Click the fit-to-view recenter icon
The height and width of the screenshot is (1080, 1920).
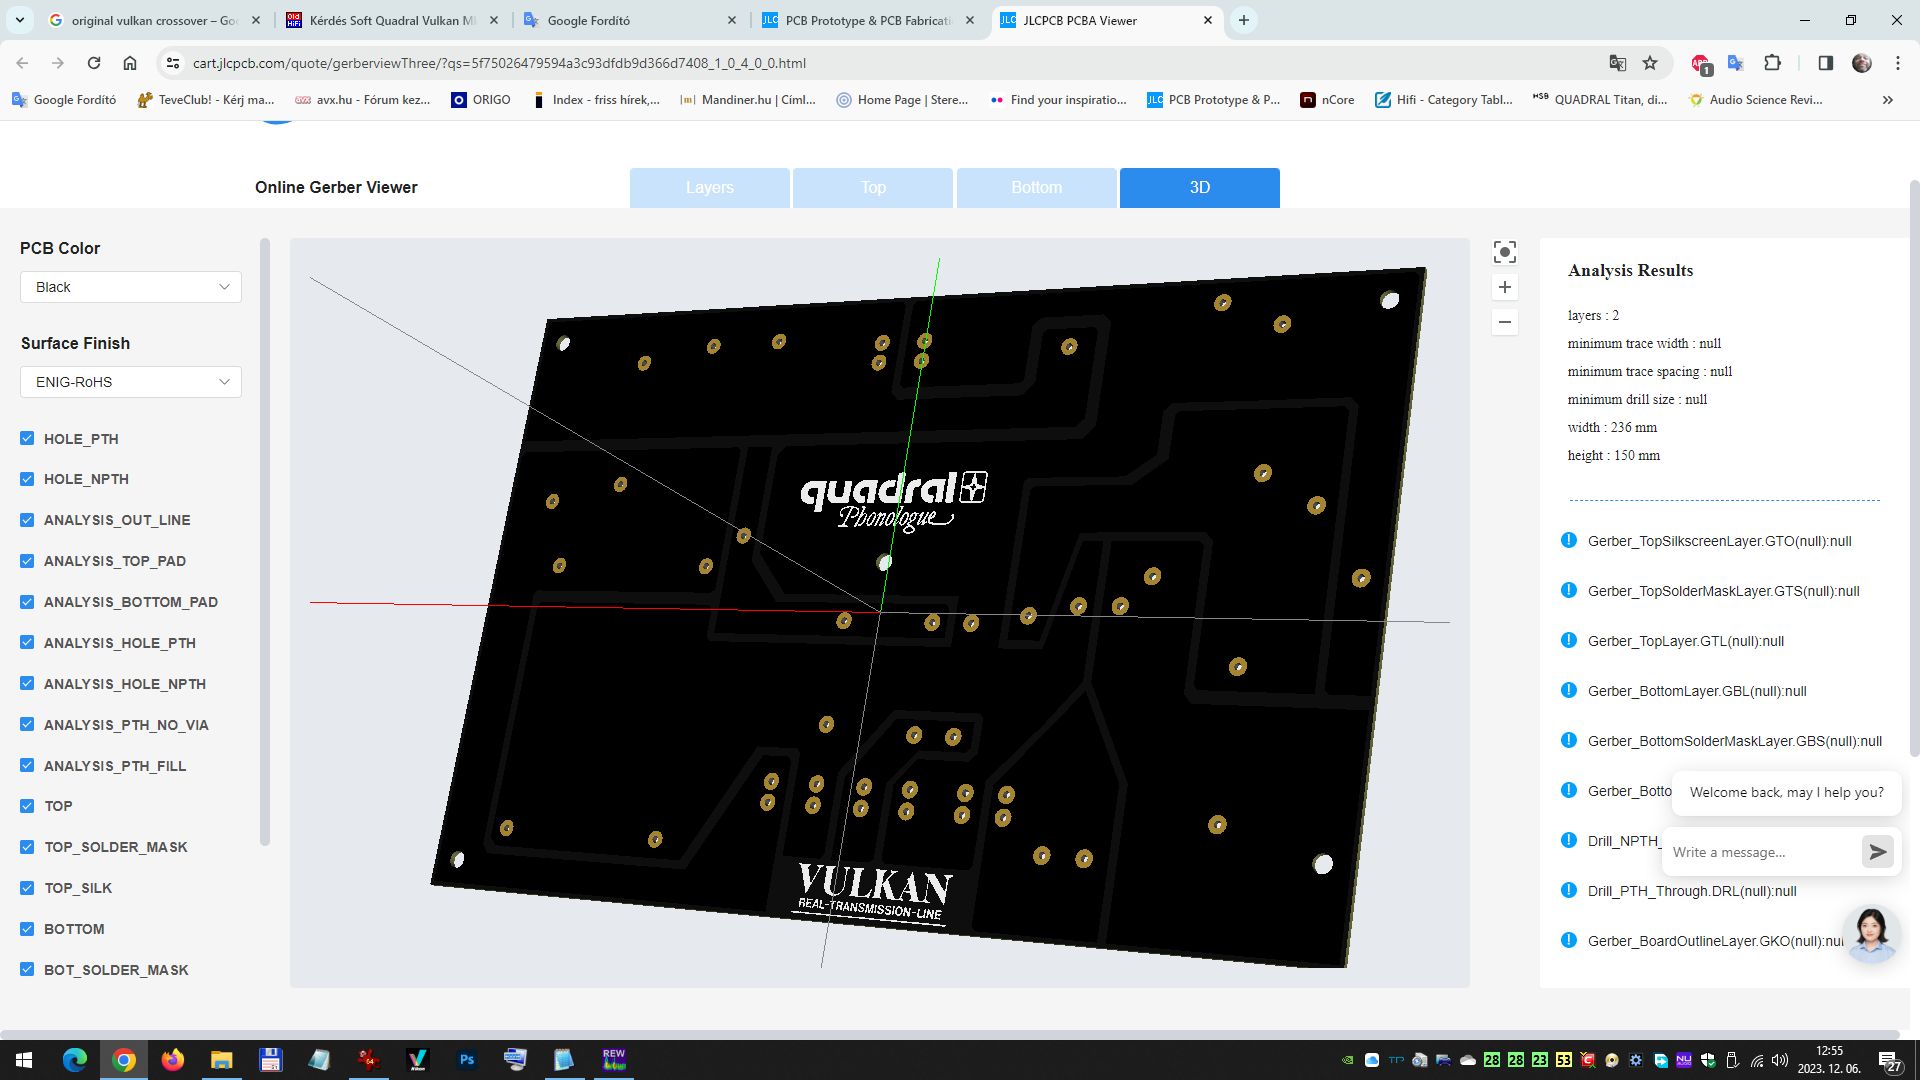tap(1504, 252)
